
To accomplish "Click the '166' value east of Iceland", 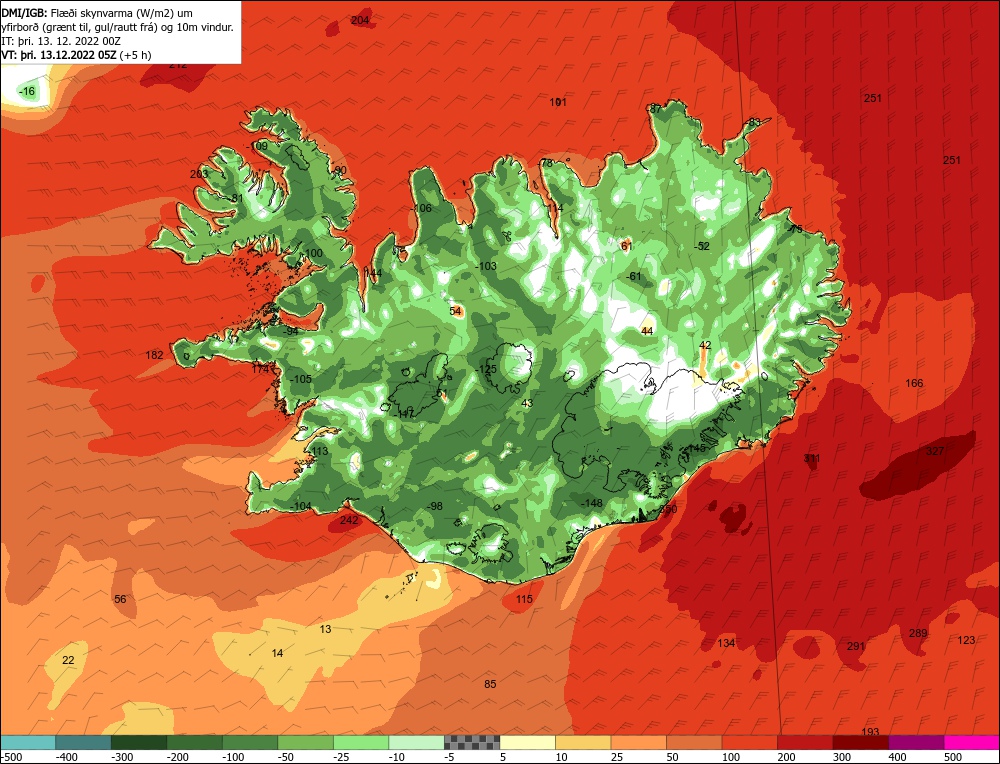I will tap(915, 383).
